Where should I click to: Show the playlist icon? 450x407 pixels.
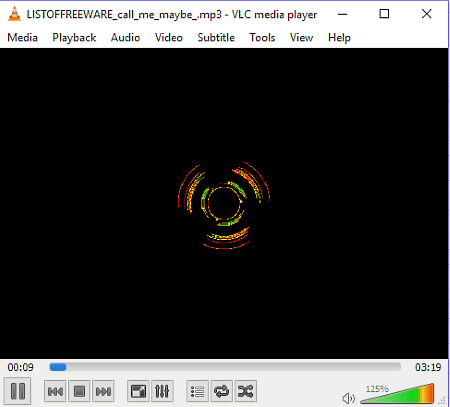pos(198,391)
